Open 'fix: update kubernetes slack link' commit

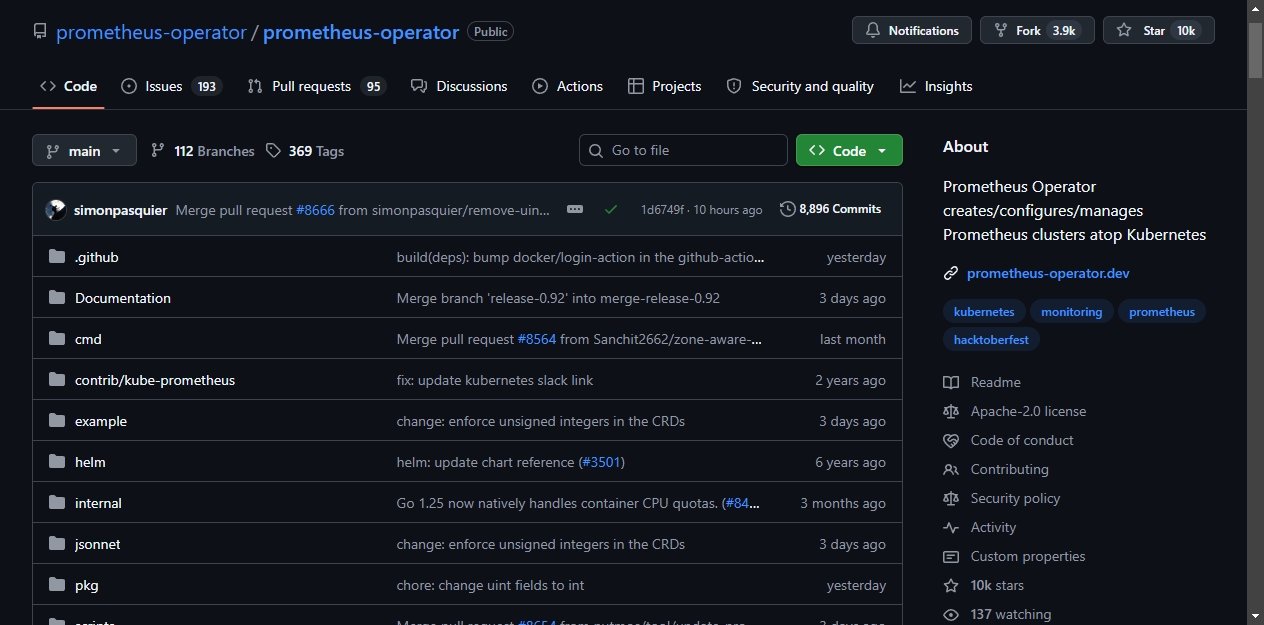[495, 380]
